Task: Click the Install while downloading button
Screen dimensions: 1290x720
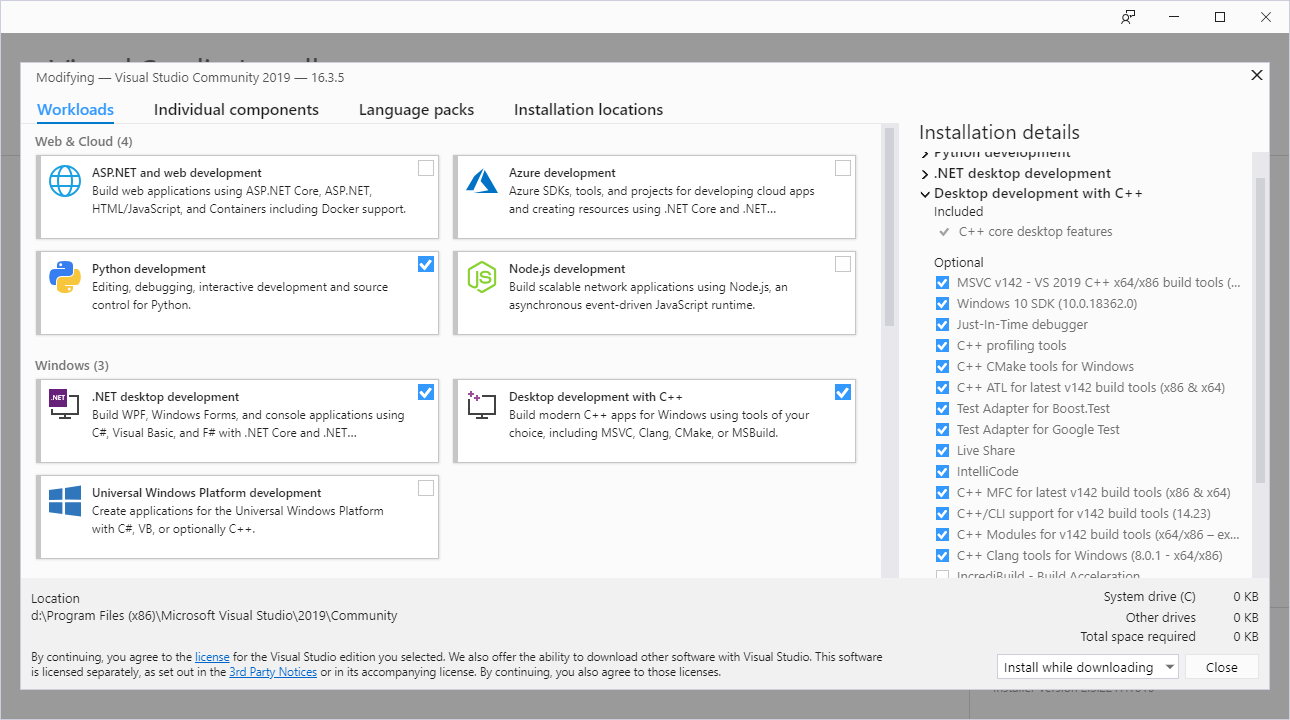Action: tap(1078, 667)
